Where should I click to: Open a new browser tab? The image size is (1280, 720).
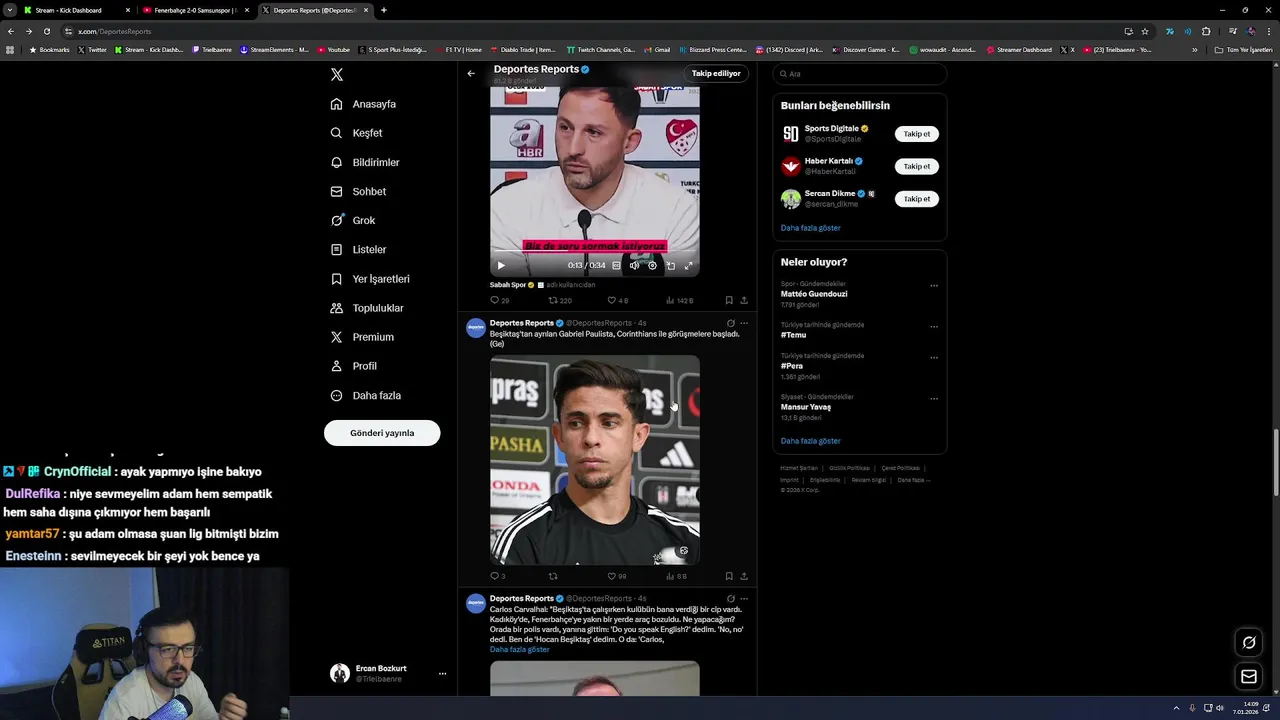[x=384, y=10]
